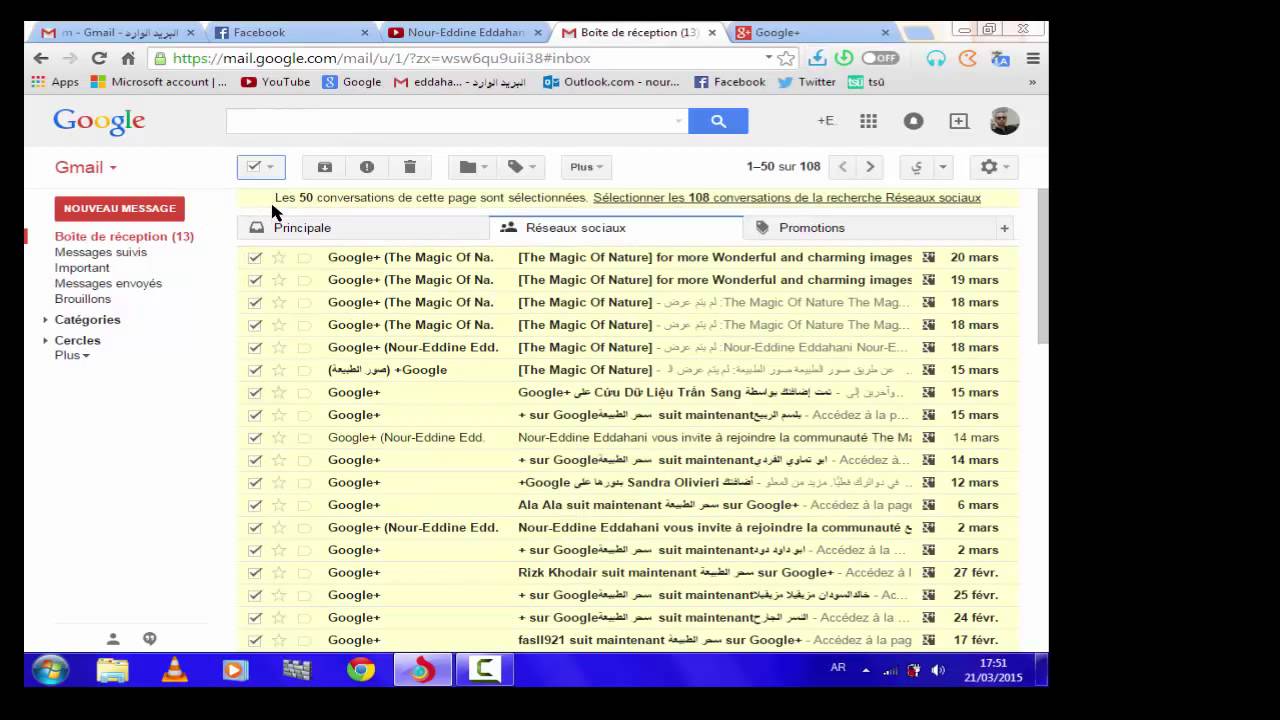
Task: Toggle the select-all checkbox in toolbar
Action: pyautogui.click(x=254, y=167)
